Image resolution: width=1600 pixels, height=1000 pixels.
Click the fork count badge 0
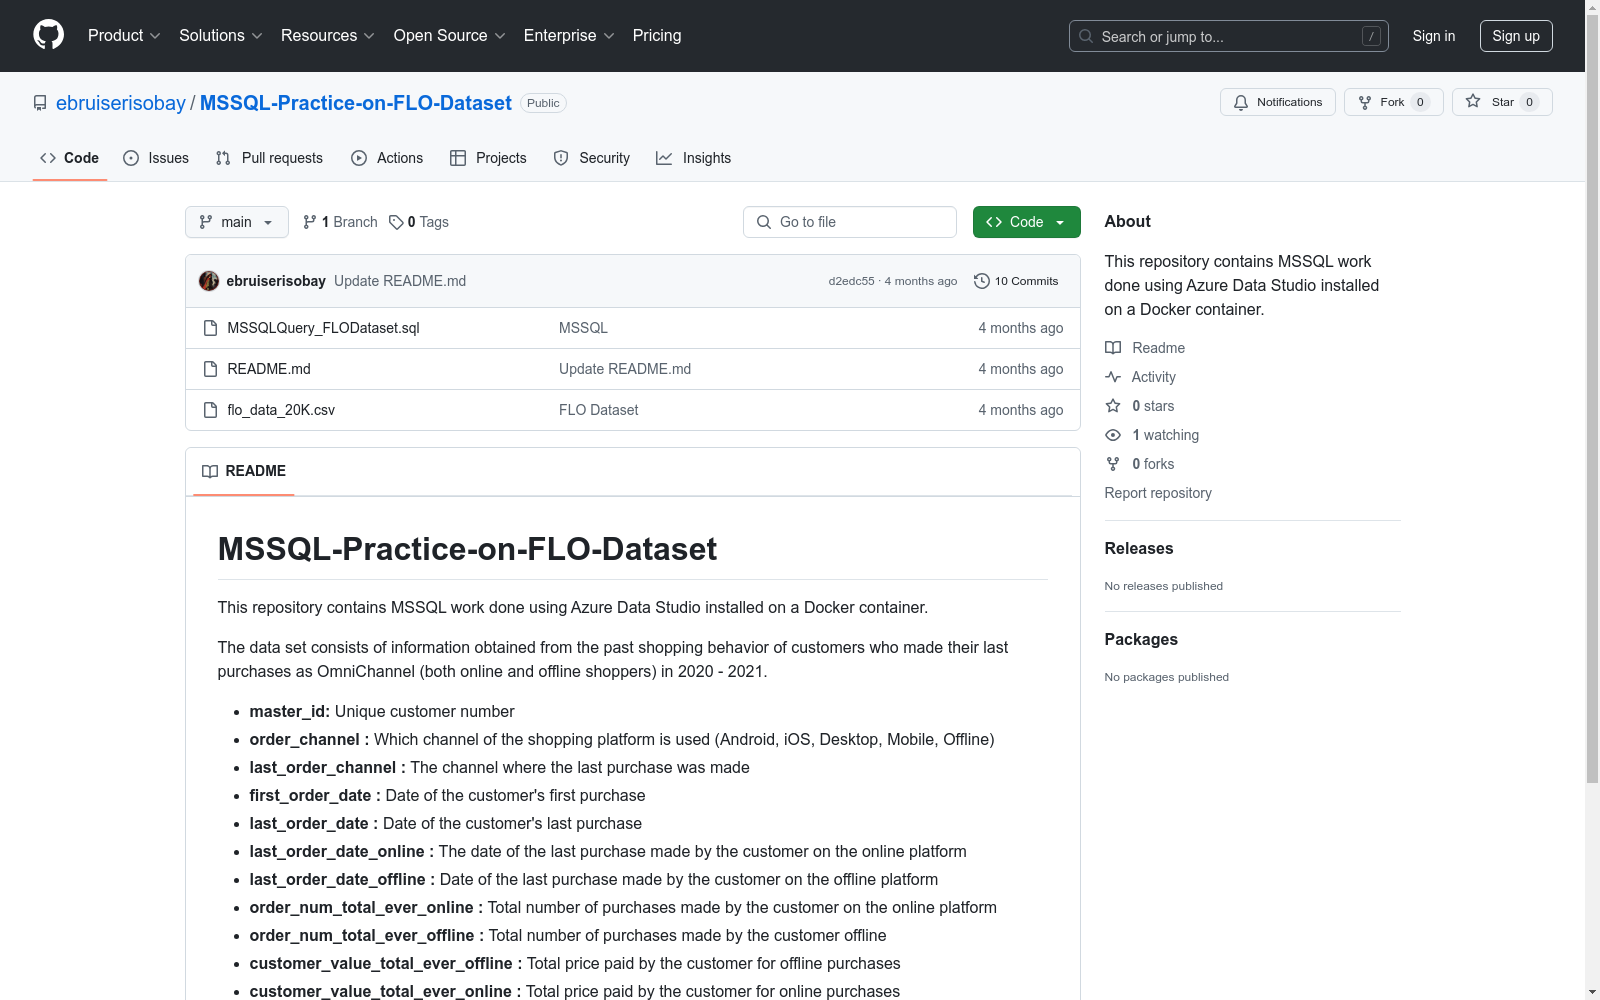[1420, 102]
